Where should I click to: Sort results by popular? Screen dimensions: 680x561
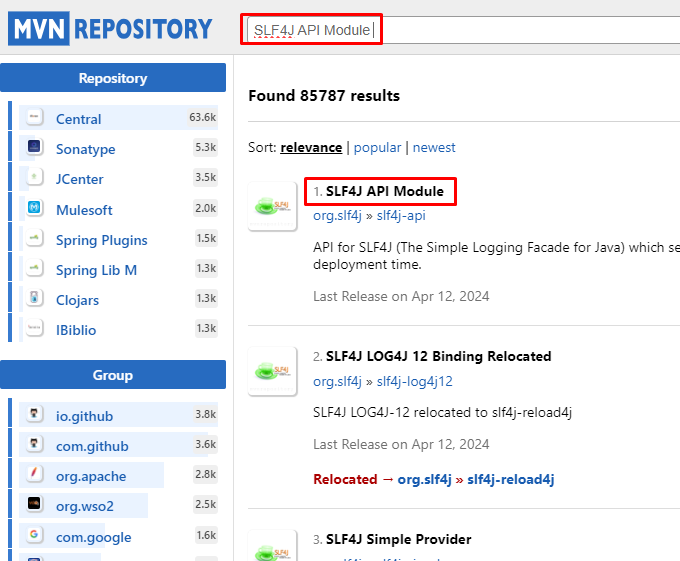click(377, 147)
